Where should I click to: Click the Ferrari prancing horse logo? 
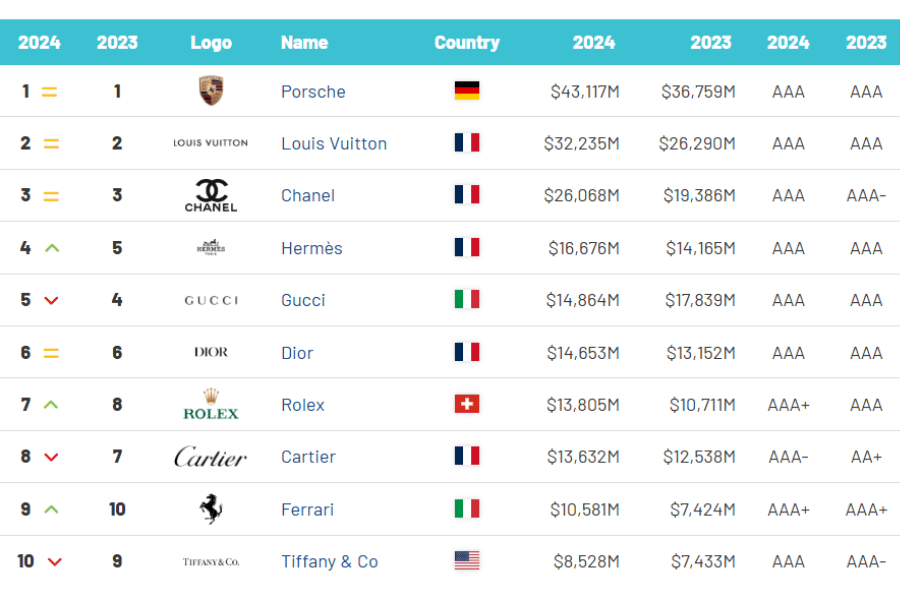(x=211, y=509)
